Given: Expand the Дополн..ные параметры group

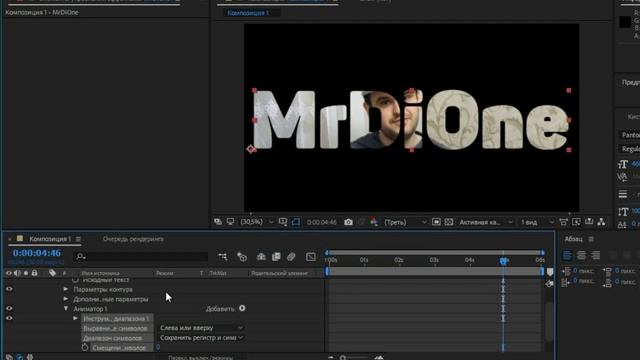Looking at the screenshot, I should [66, 299].
